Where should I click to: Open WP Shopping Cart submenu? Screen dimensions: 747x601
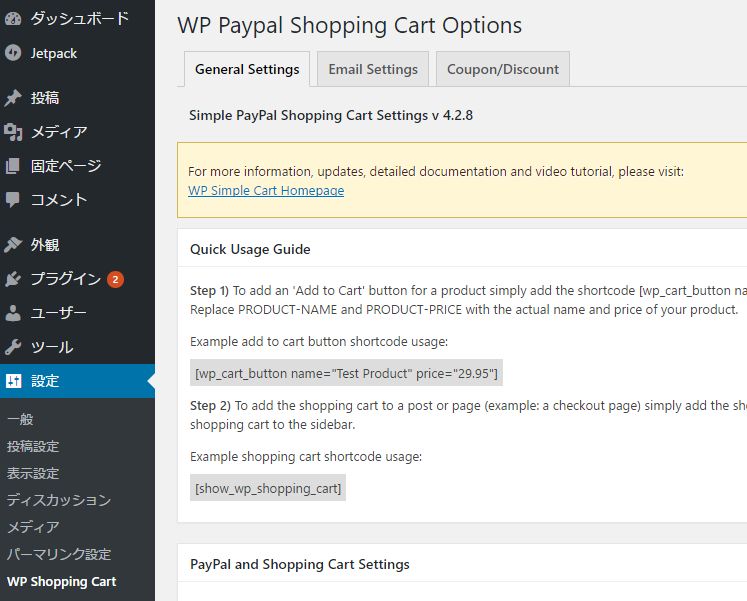point(61,581)
